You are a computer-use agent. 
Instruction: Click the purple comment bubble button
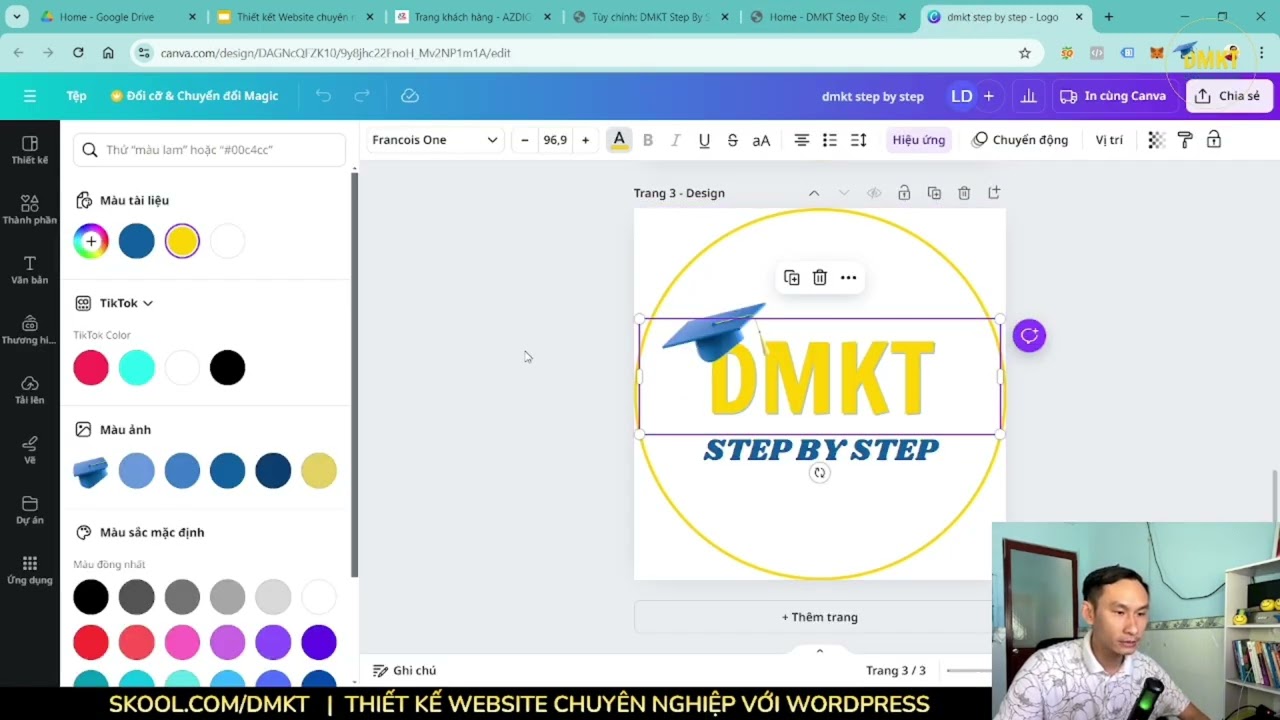pyautogui.click(x=1029, y=336)
